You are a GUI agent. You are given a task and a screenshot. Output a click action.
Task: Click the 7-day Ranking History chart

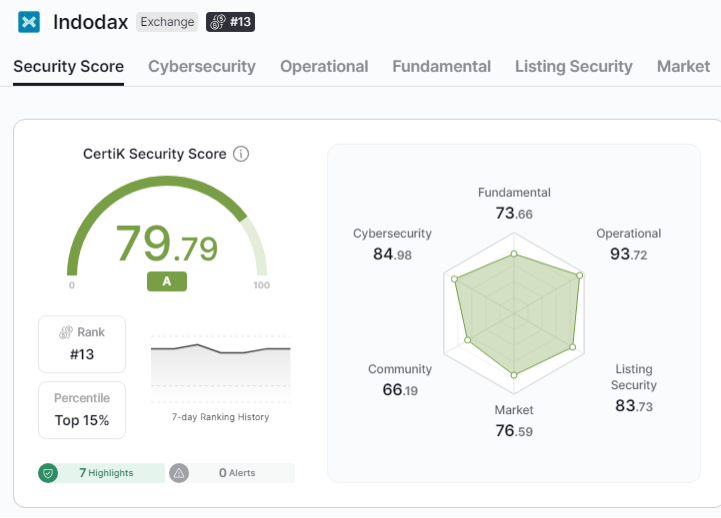[220, 370]
